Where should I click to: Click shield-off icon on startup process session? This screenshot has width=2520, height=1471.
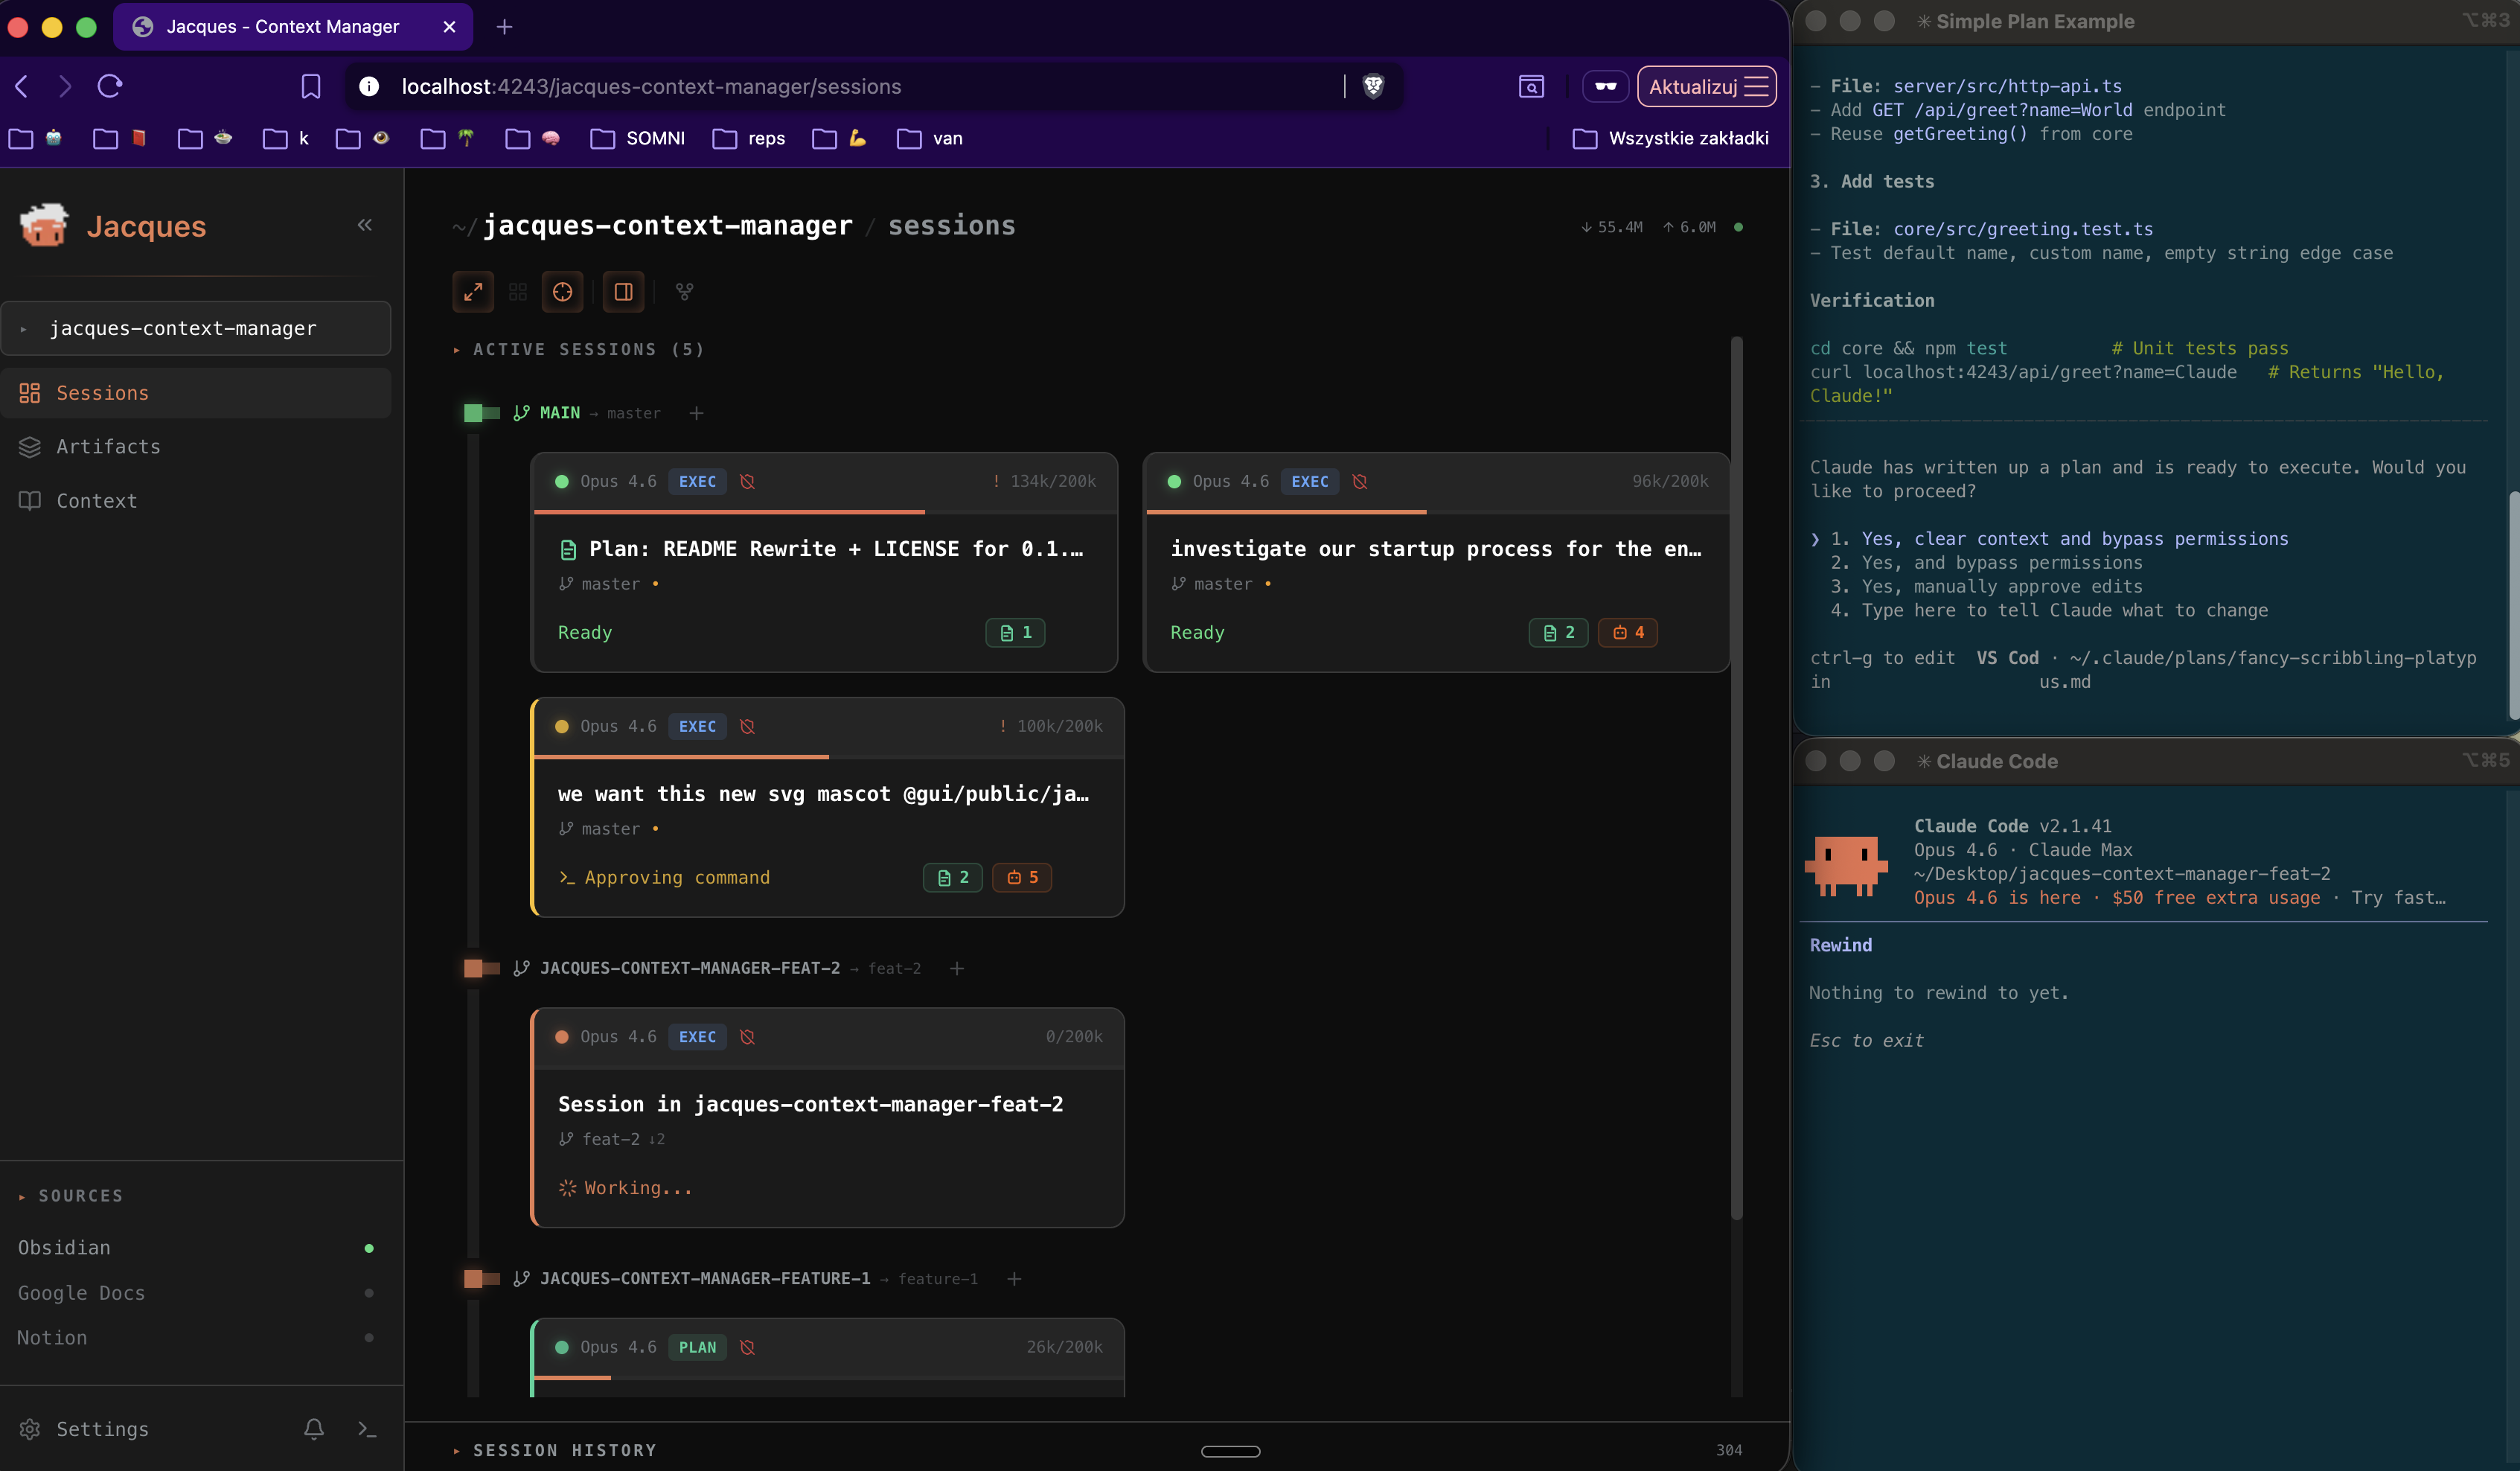click(x=1360, y=482)
